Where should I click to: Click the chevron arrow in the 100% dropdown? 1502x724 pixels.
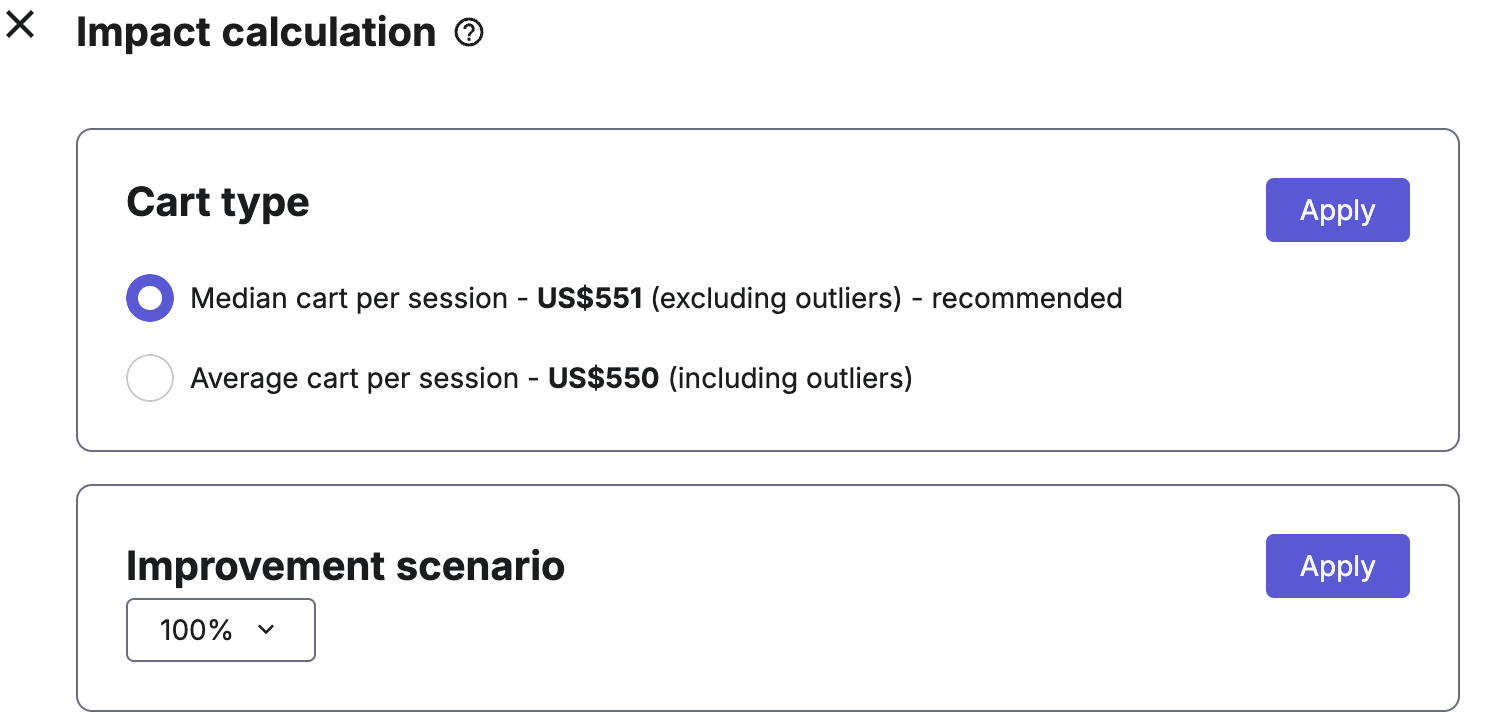click(266, 630)
